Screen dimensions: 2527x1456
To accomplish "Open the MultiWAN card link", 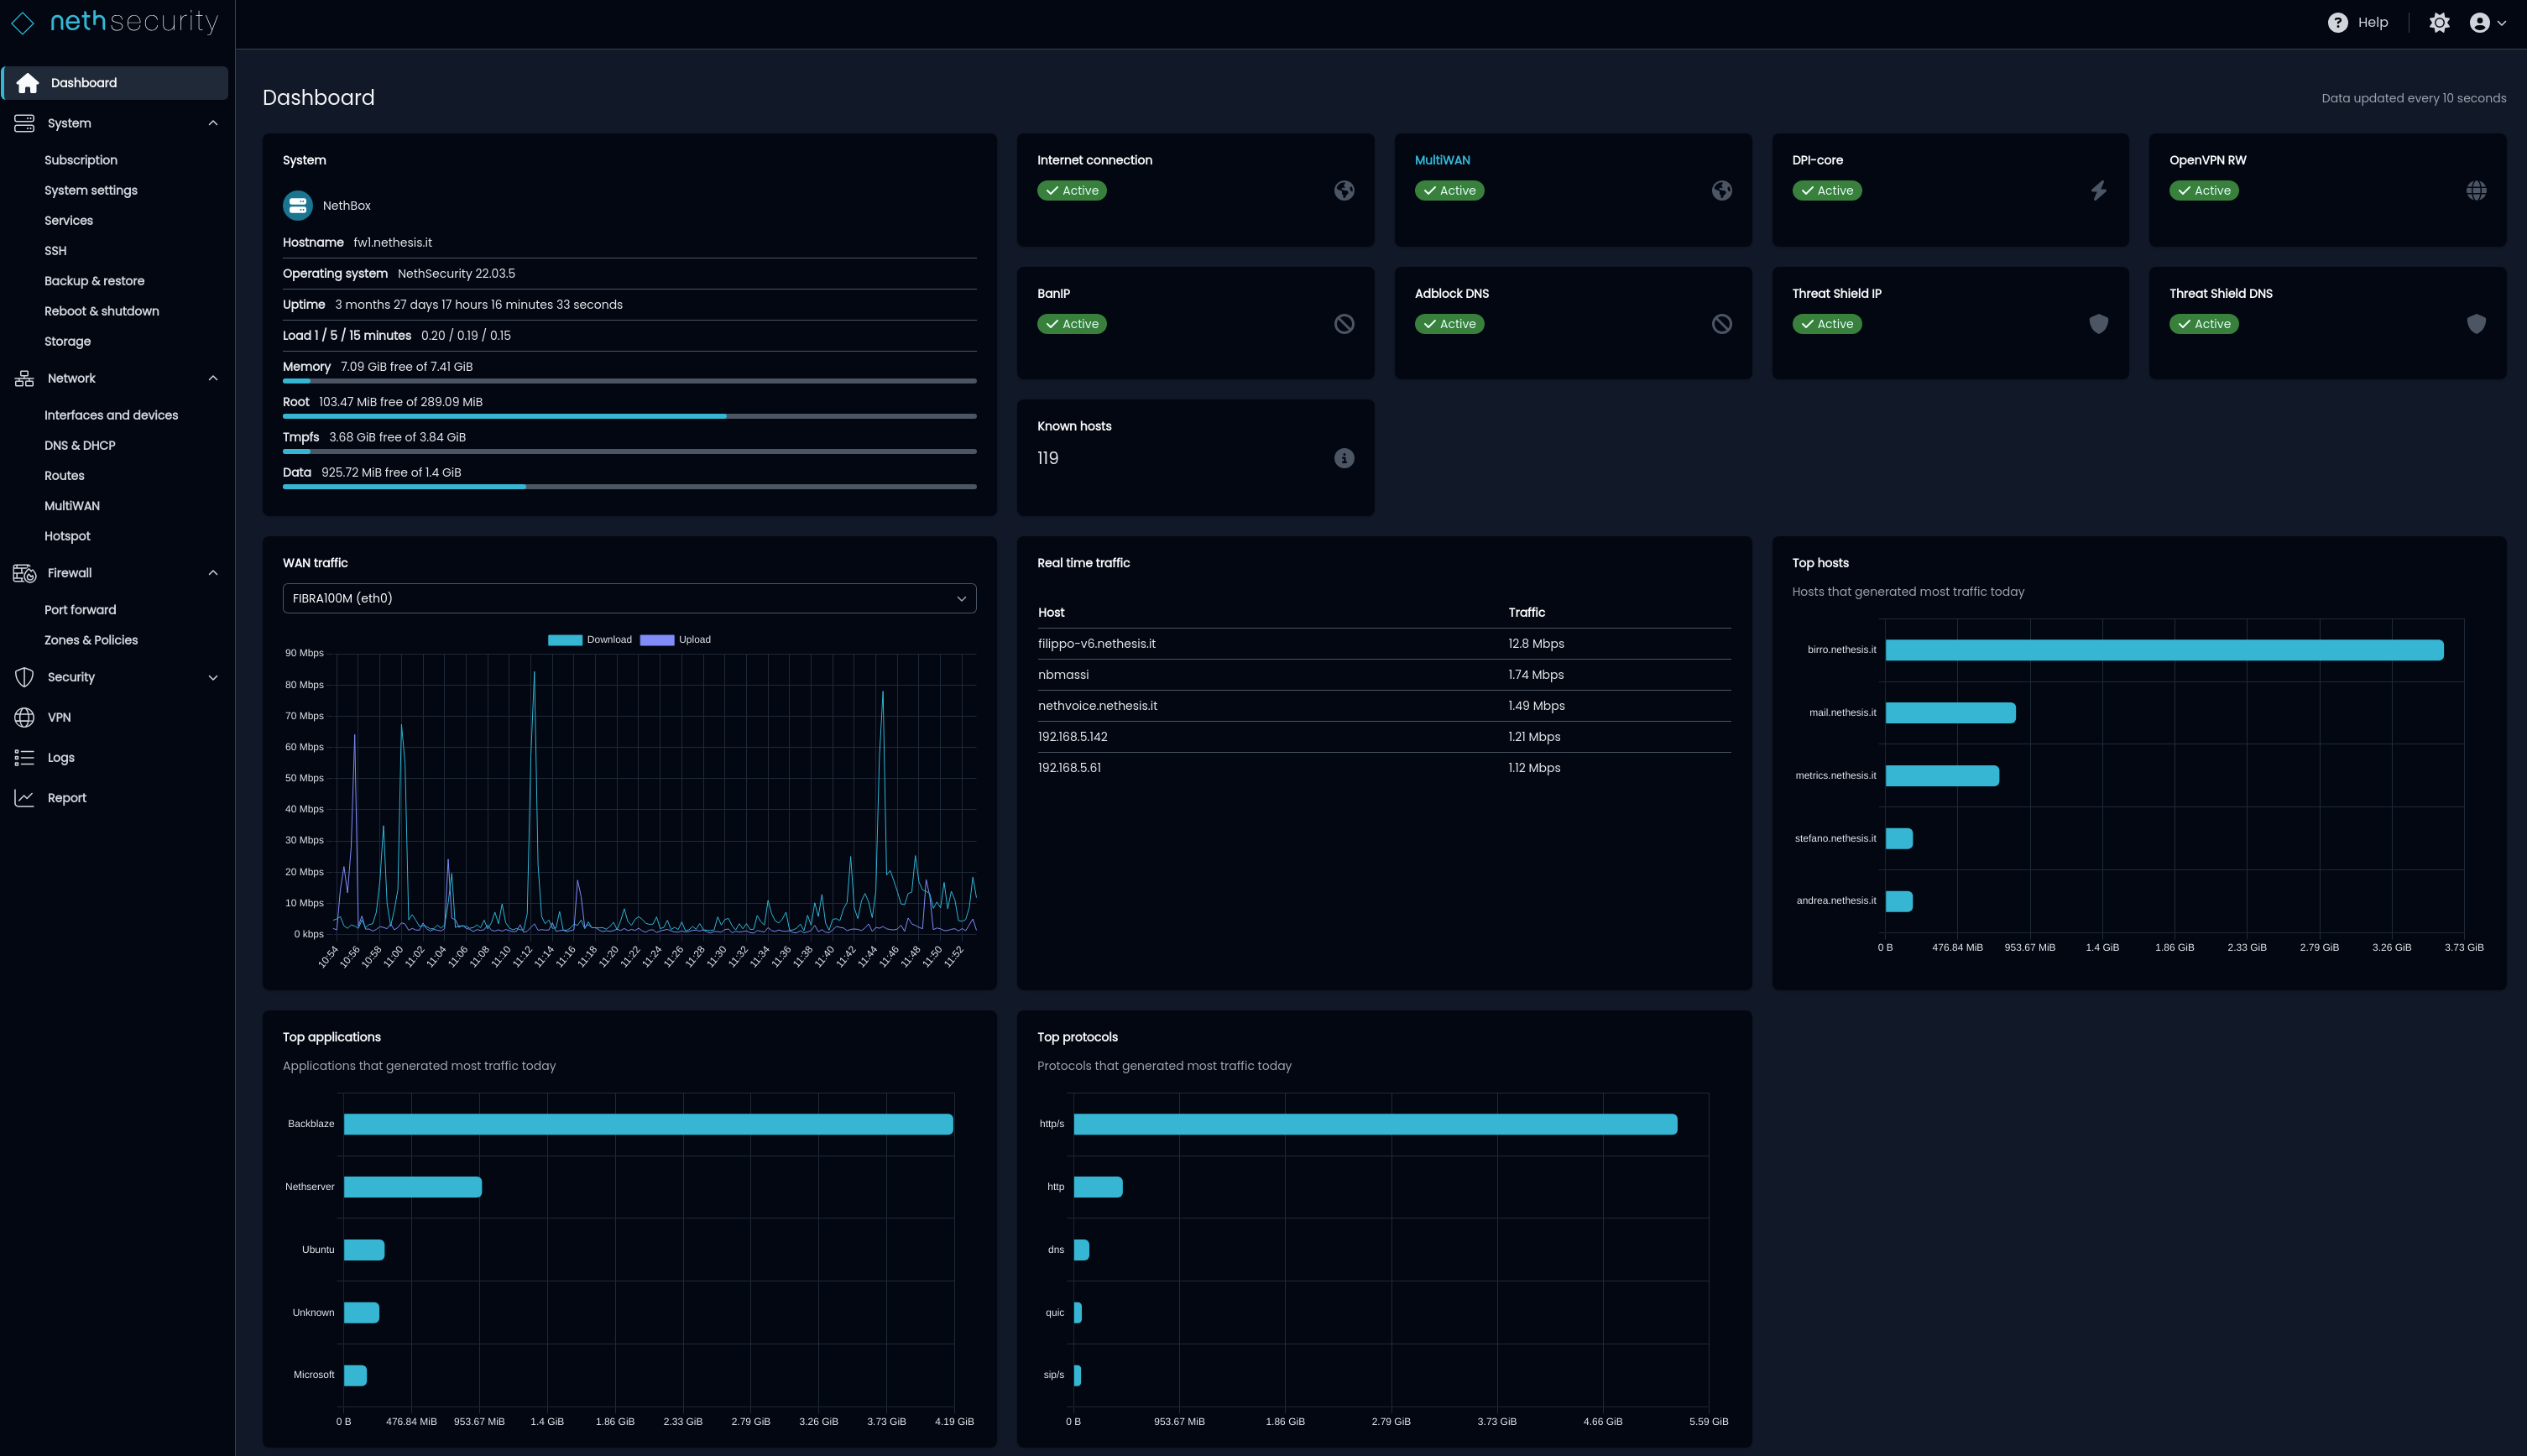I will (x=1442, y=160).
